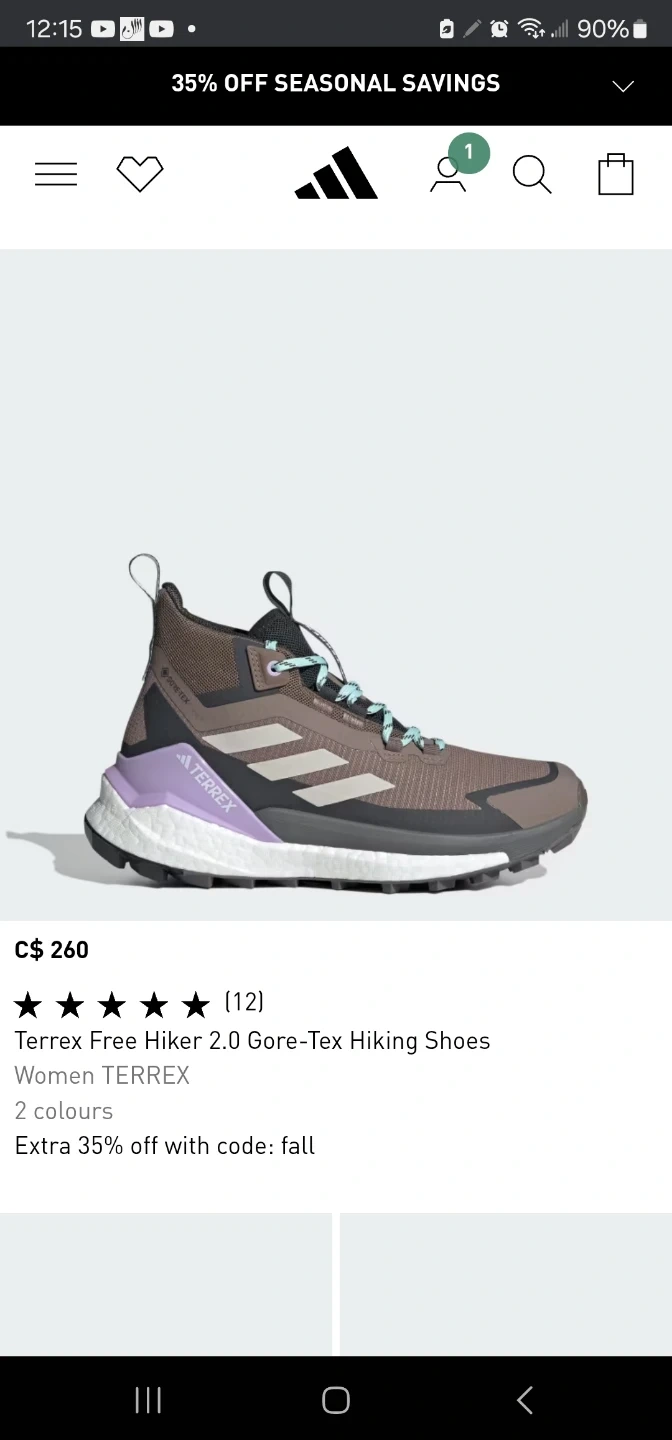Open Terrex Free Hiker 2.0 Gore-Tex product title
The height and width of the screenshot is (1440, 672).
[253, 1041]
